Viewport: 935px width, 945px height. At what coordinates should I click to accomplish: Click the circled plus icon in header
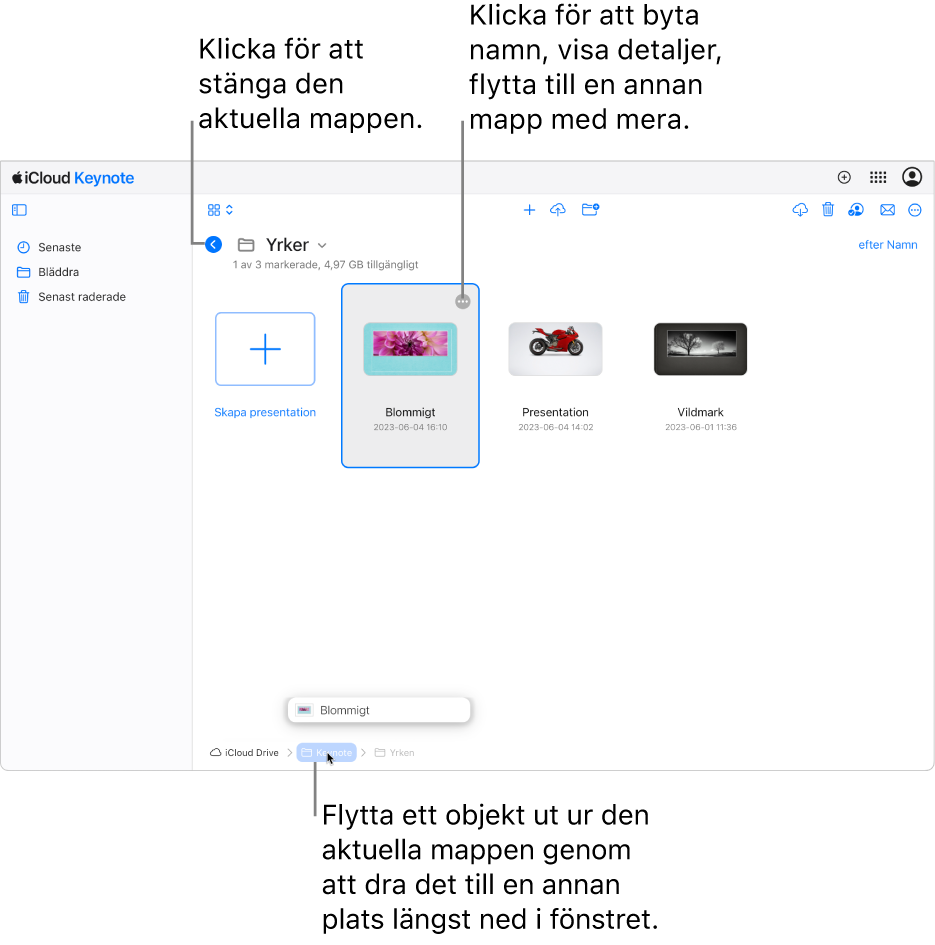[844, 177]
